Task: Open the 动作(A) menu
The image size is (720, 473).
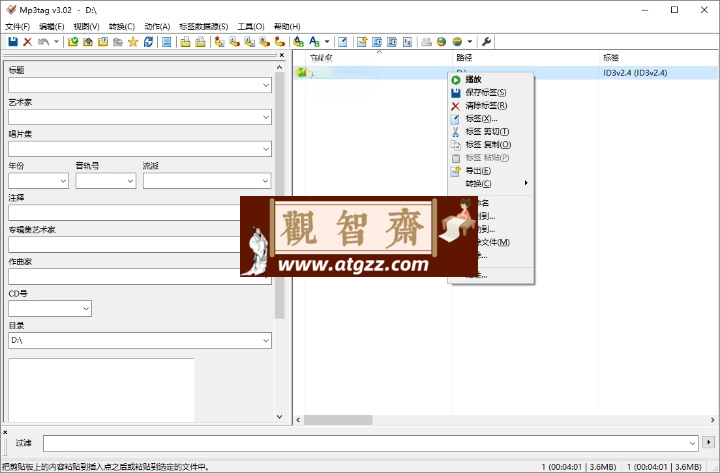Action: point(157,26)
